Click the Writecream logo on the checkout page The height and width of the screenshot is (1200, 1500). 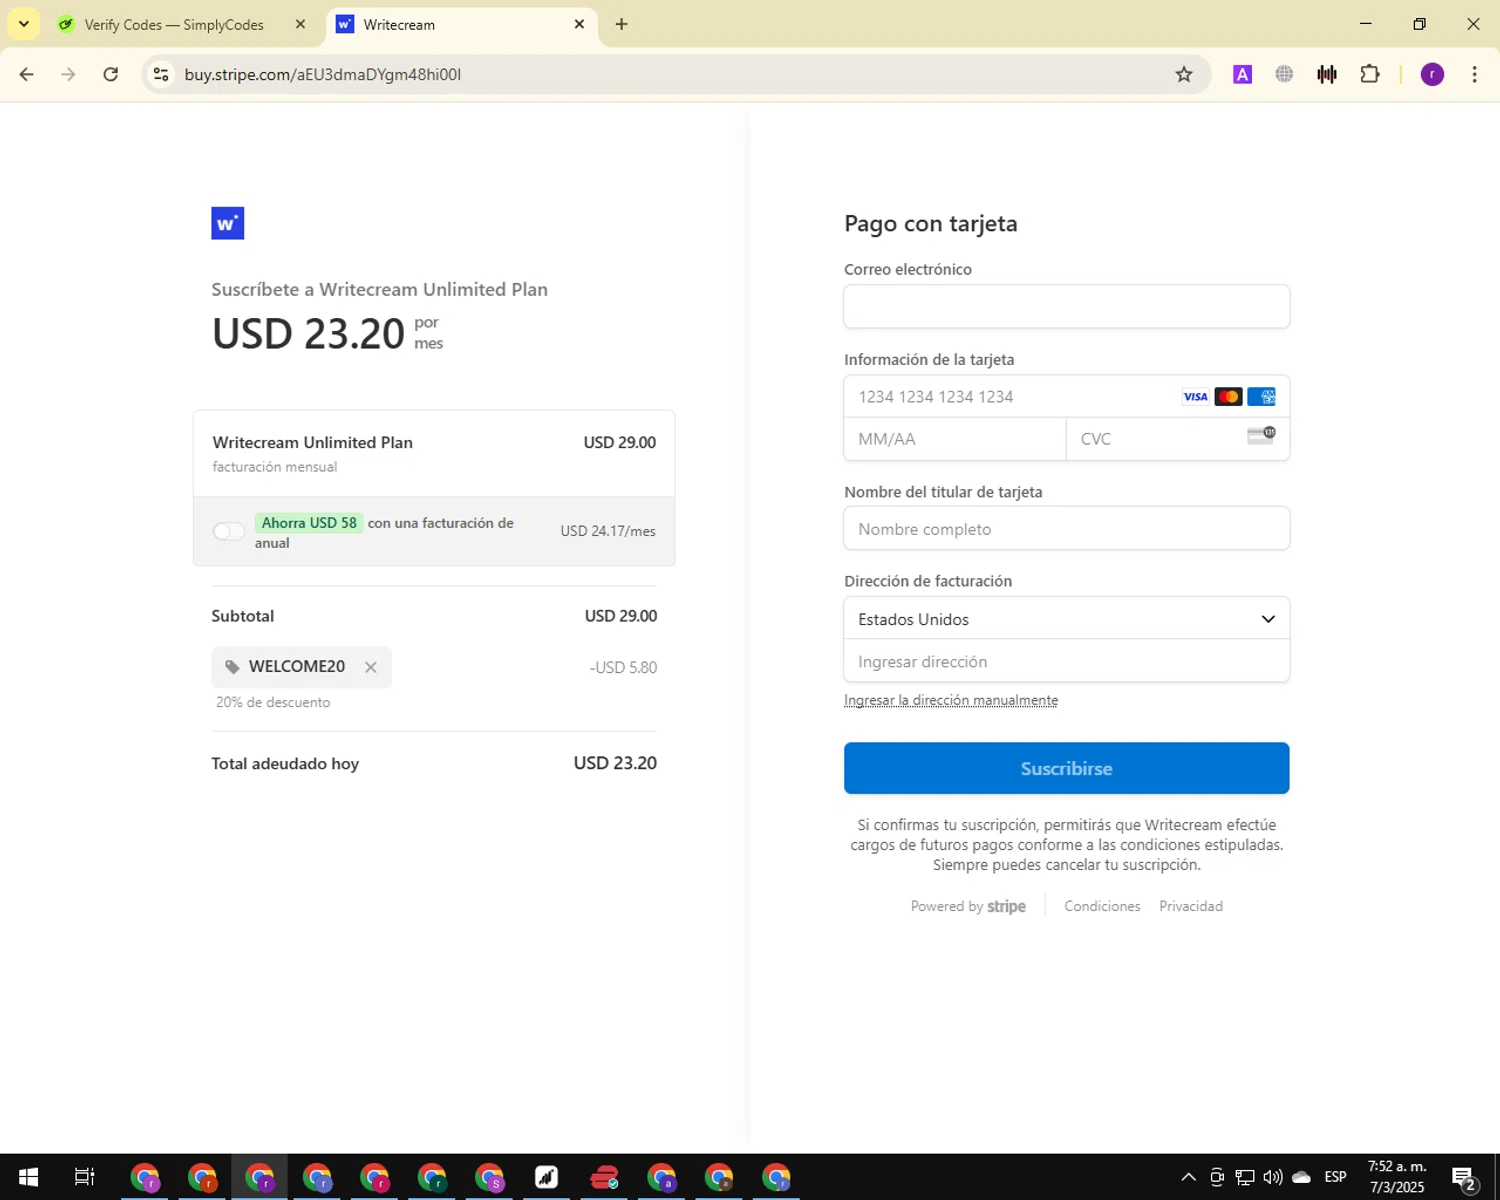227,223
